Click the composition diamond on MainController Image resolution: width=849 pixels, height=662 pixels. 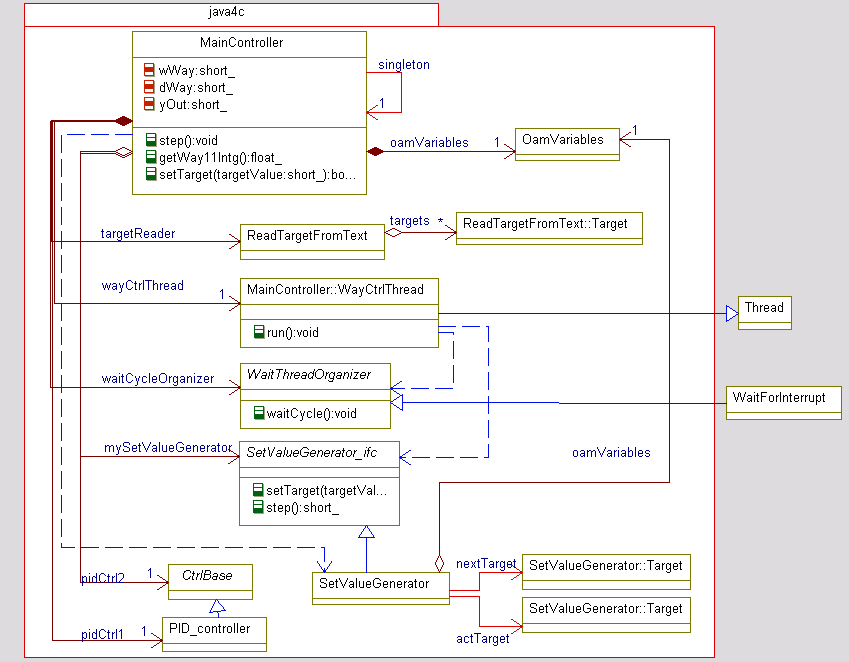pyautogui.click(x=125, y=120)
